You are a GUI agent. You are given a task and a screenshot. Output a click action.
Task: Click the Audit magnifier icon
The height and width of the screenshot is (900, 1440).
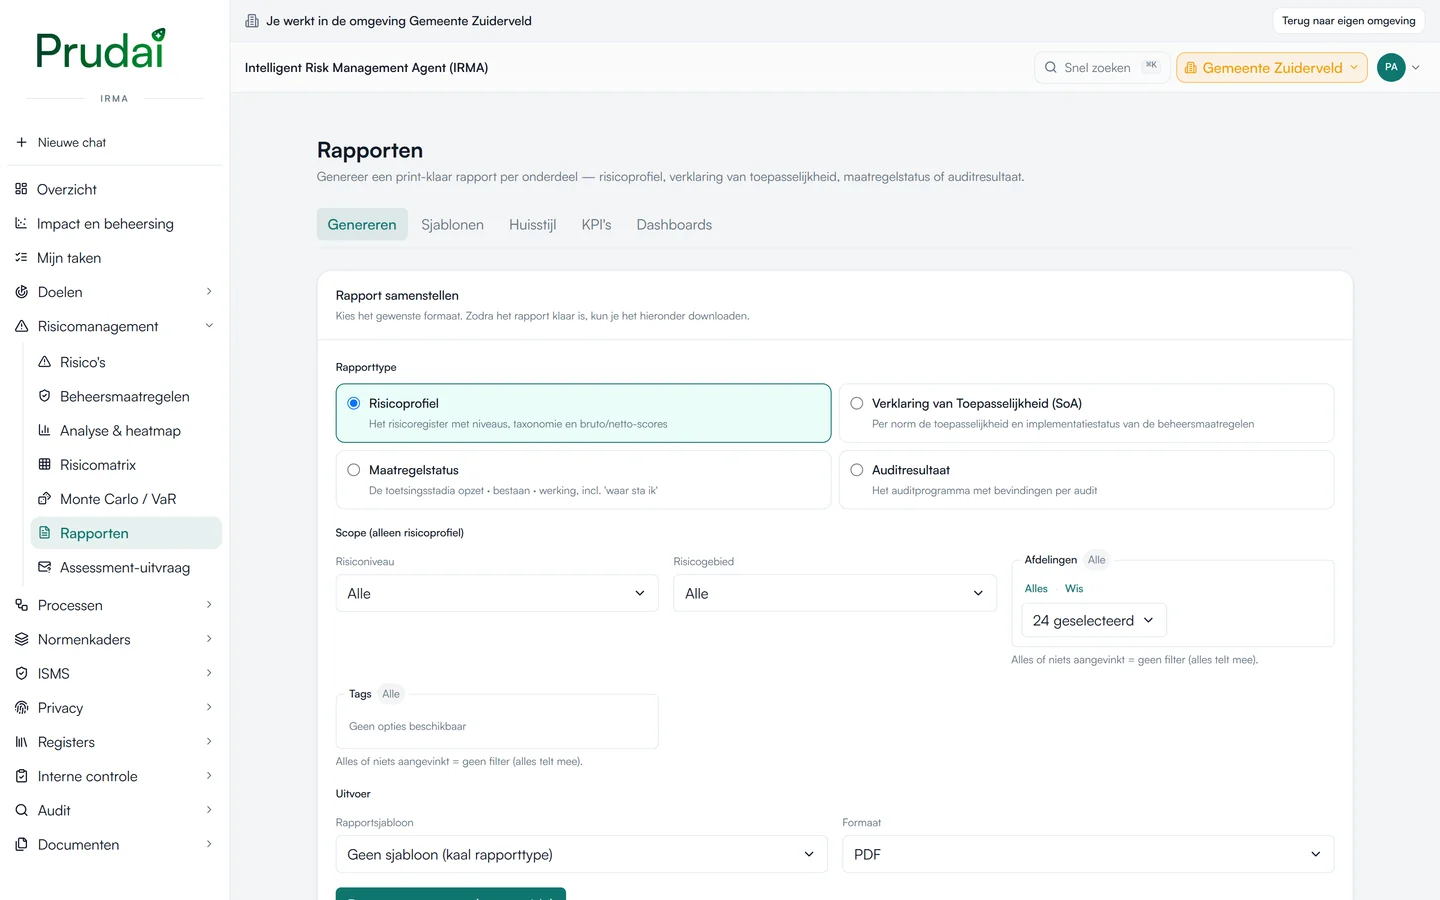pos(21,810)
